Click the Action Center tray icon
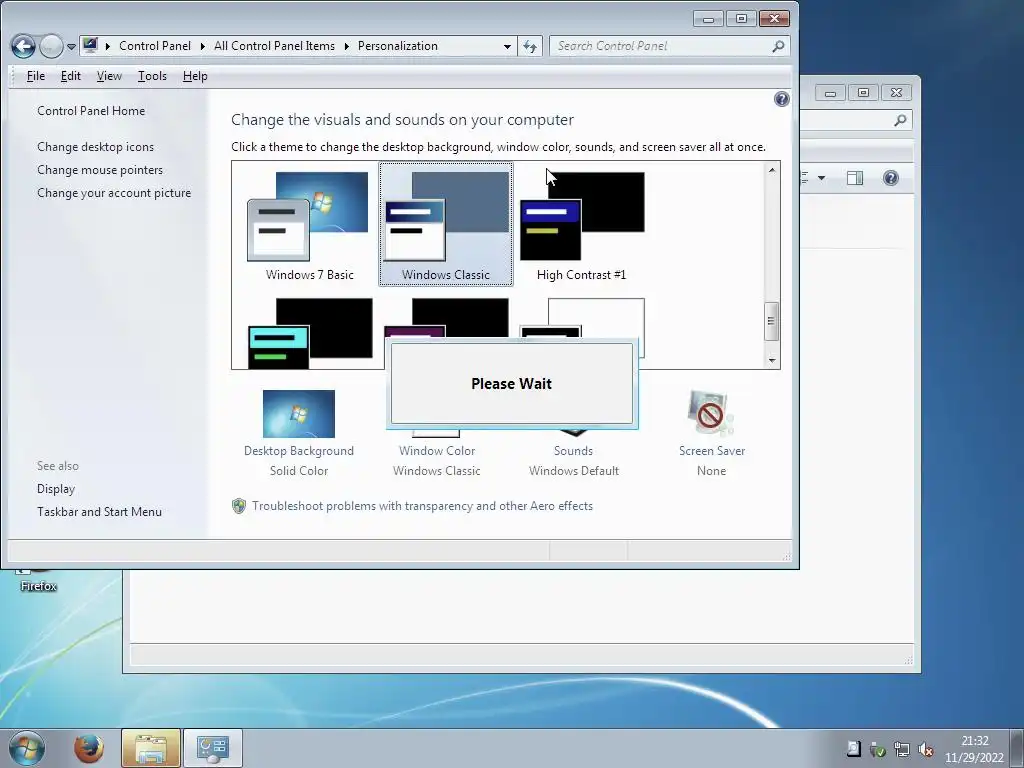The width and height of the screenshot is (1024, 768). (x=853, y=748)
